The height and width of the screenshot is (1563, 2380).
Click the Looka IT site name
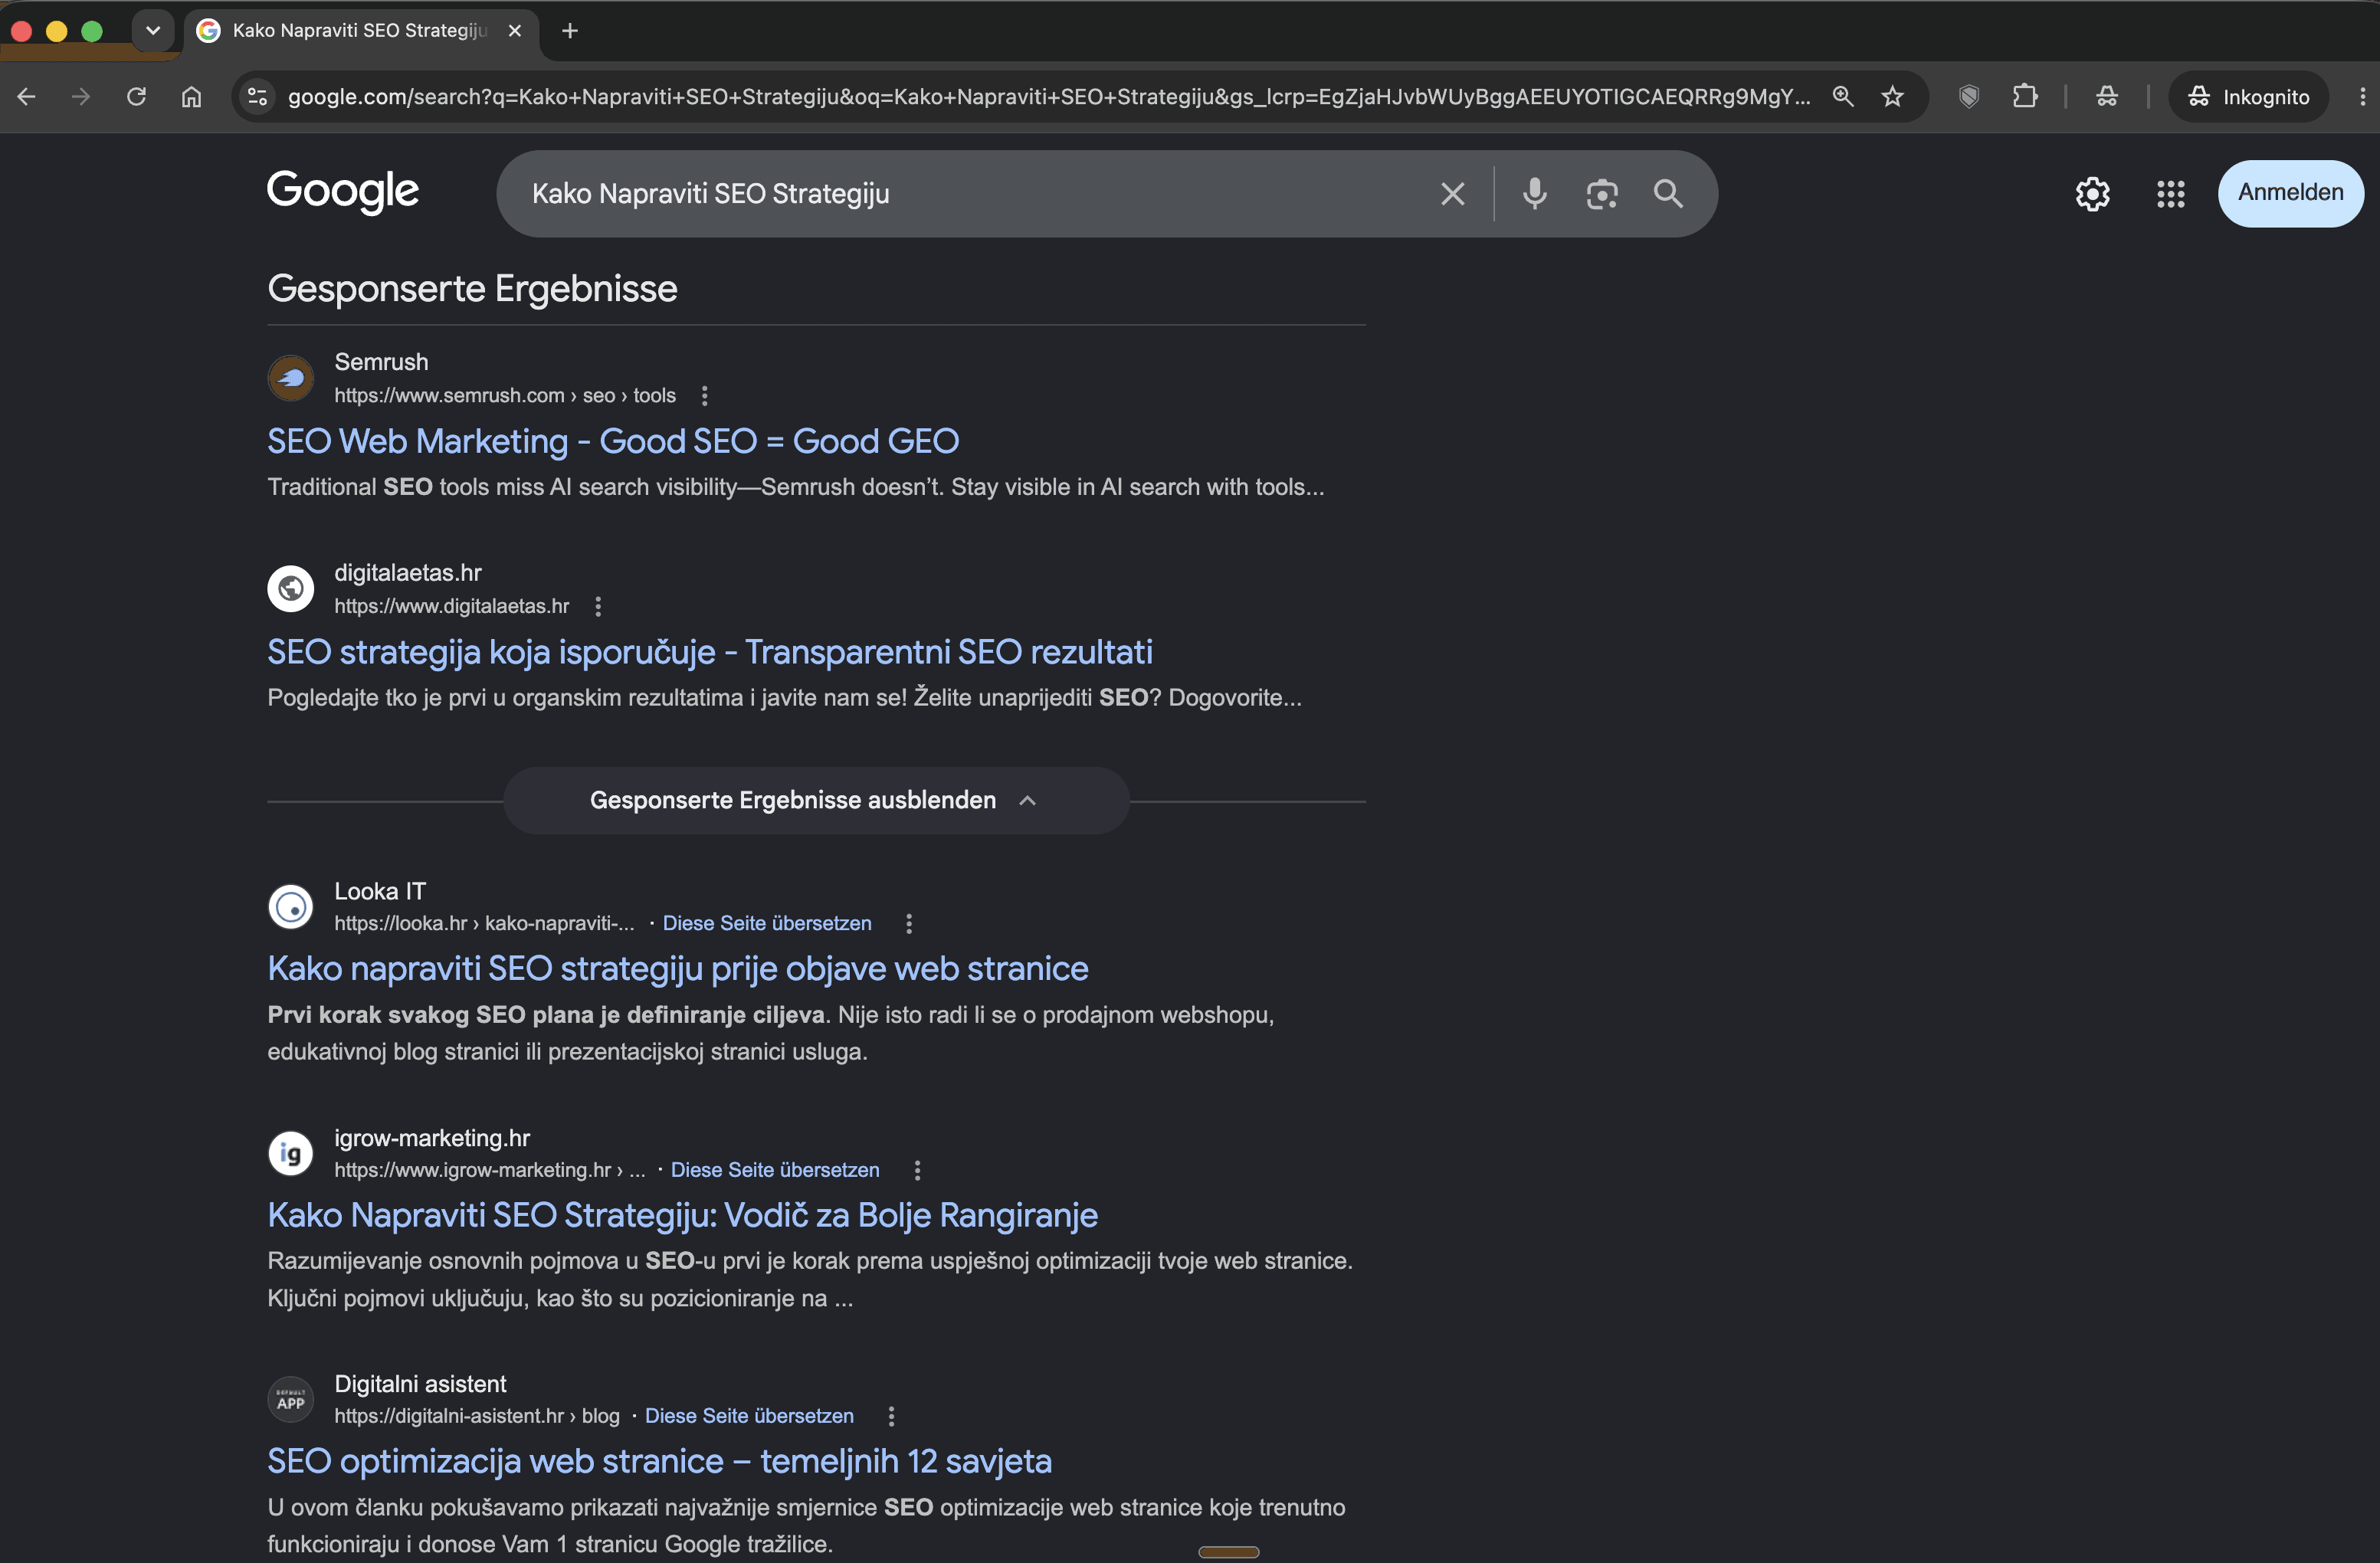(x=380, y=891)
